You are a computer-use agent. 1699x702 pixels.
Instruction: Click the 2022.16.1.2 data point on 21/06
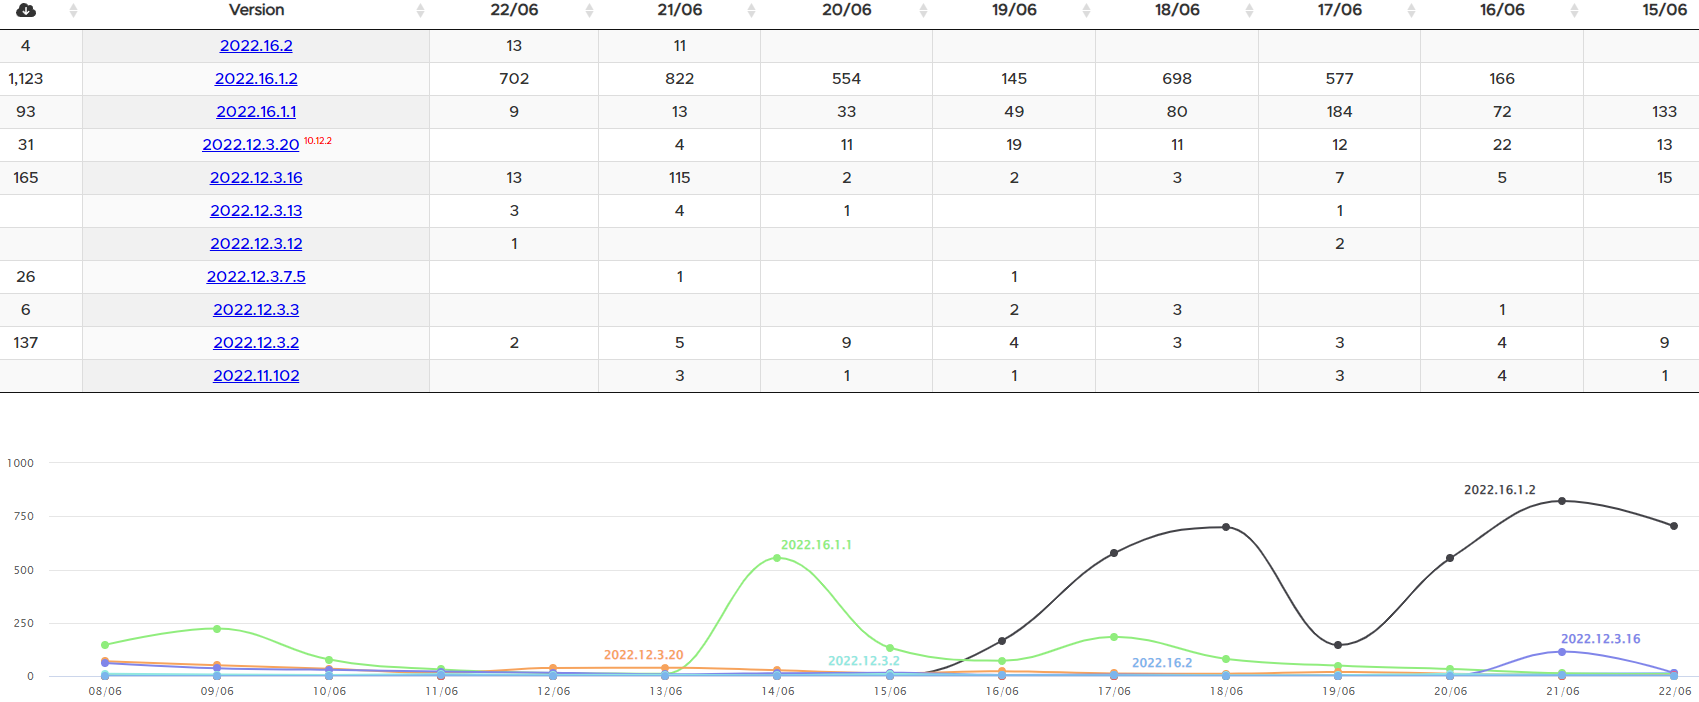[x=1562, y=501]
